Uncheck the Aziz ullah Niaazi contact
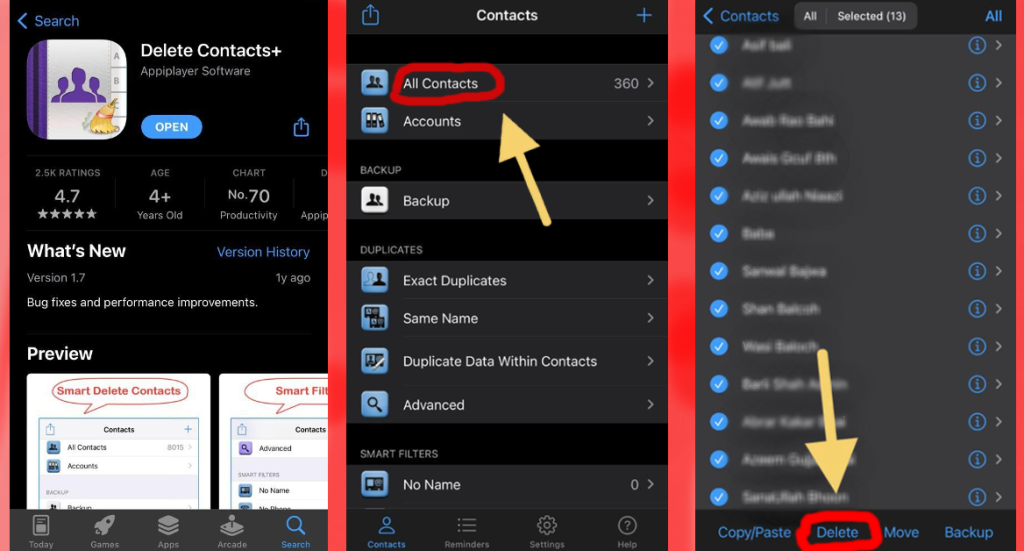The width and height of the screenshot is (1024, 551). tap(719, 195)
